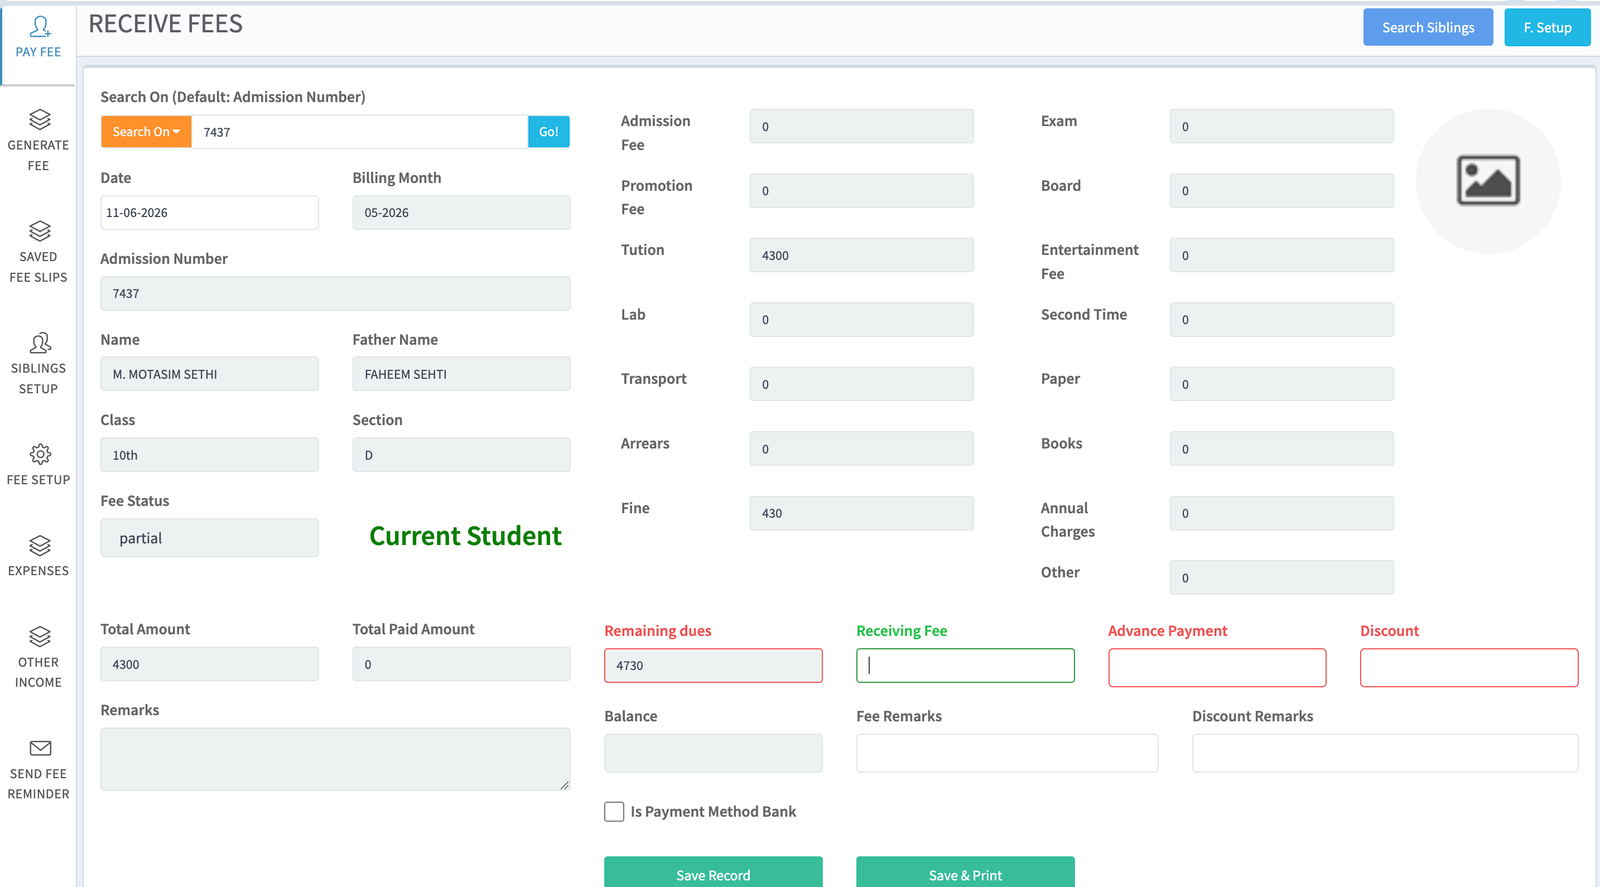
Task: Click the Current Student status text
Action: pos(465,536)
